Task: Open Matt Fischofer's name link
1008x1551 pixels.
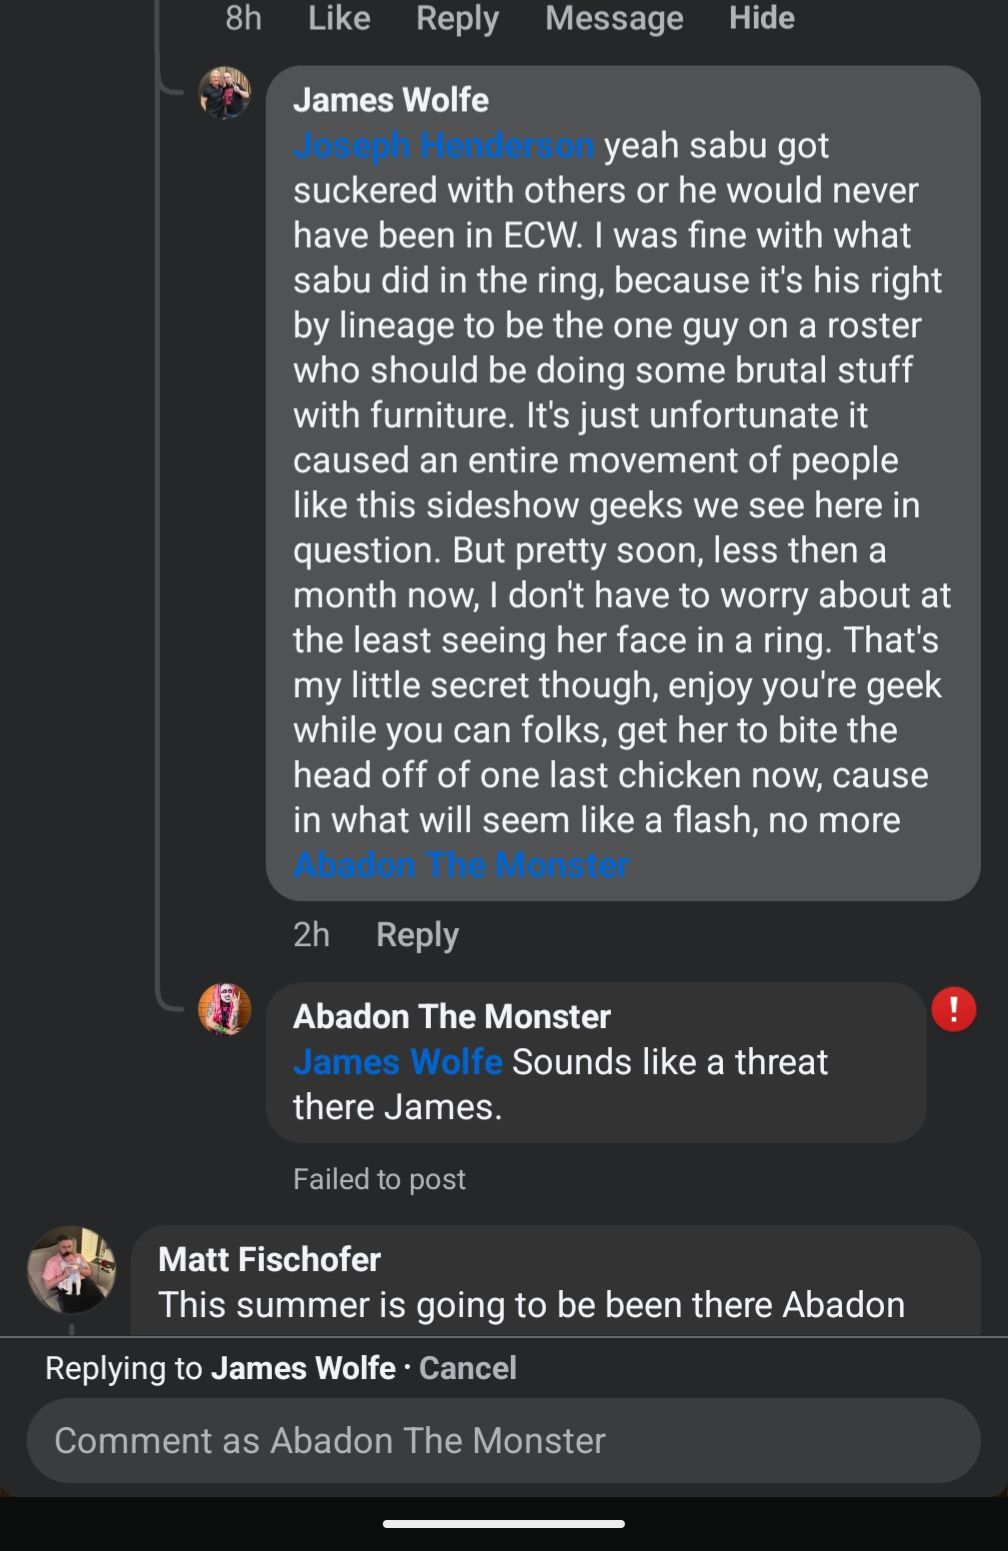Action: pos(270,1259)
